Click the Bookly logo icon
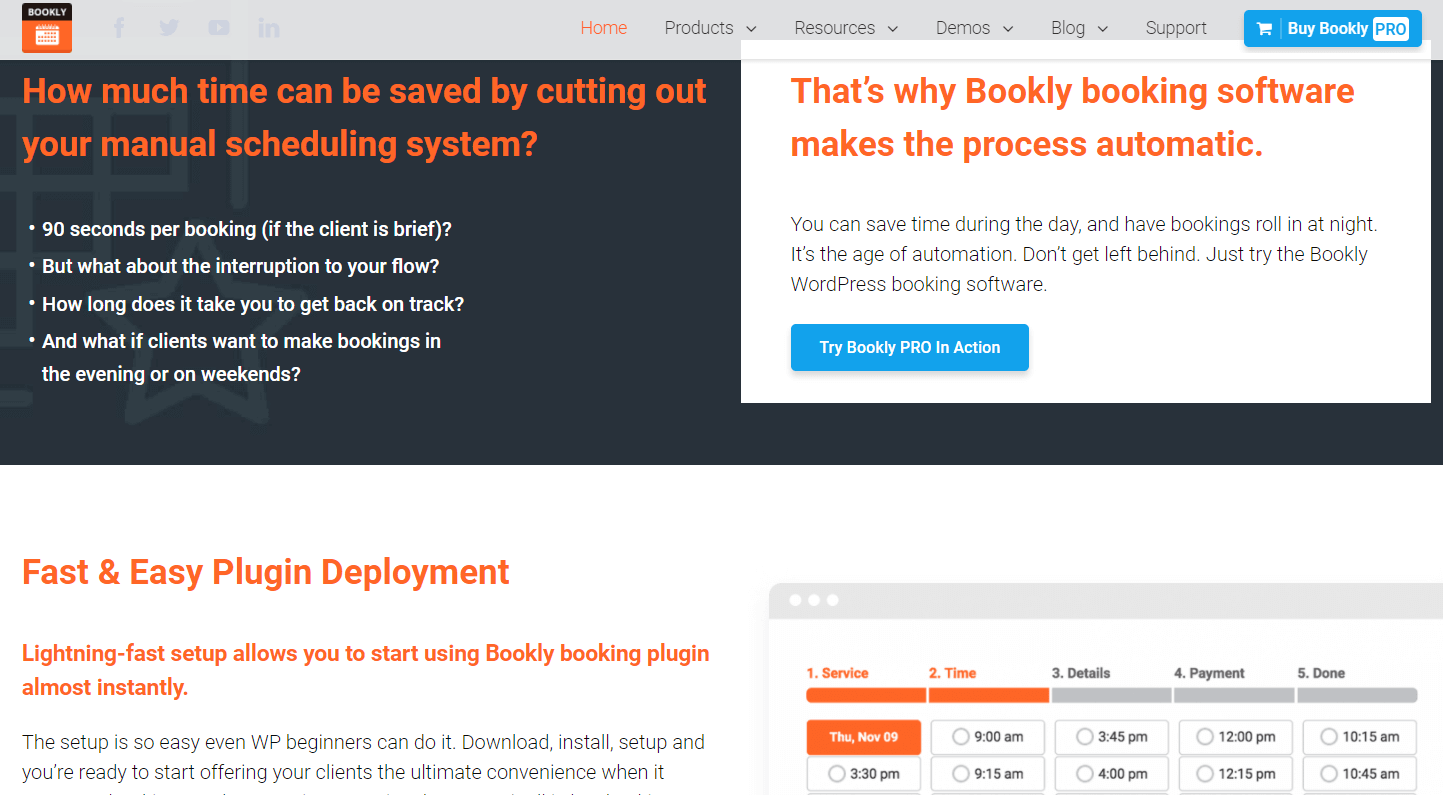 point(47,28)
